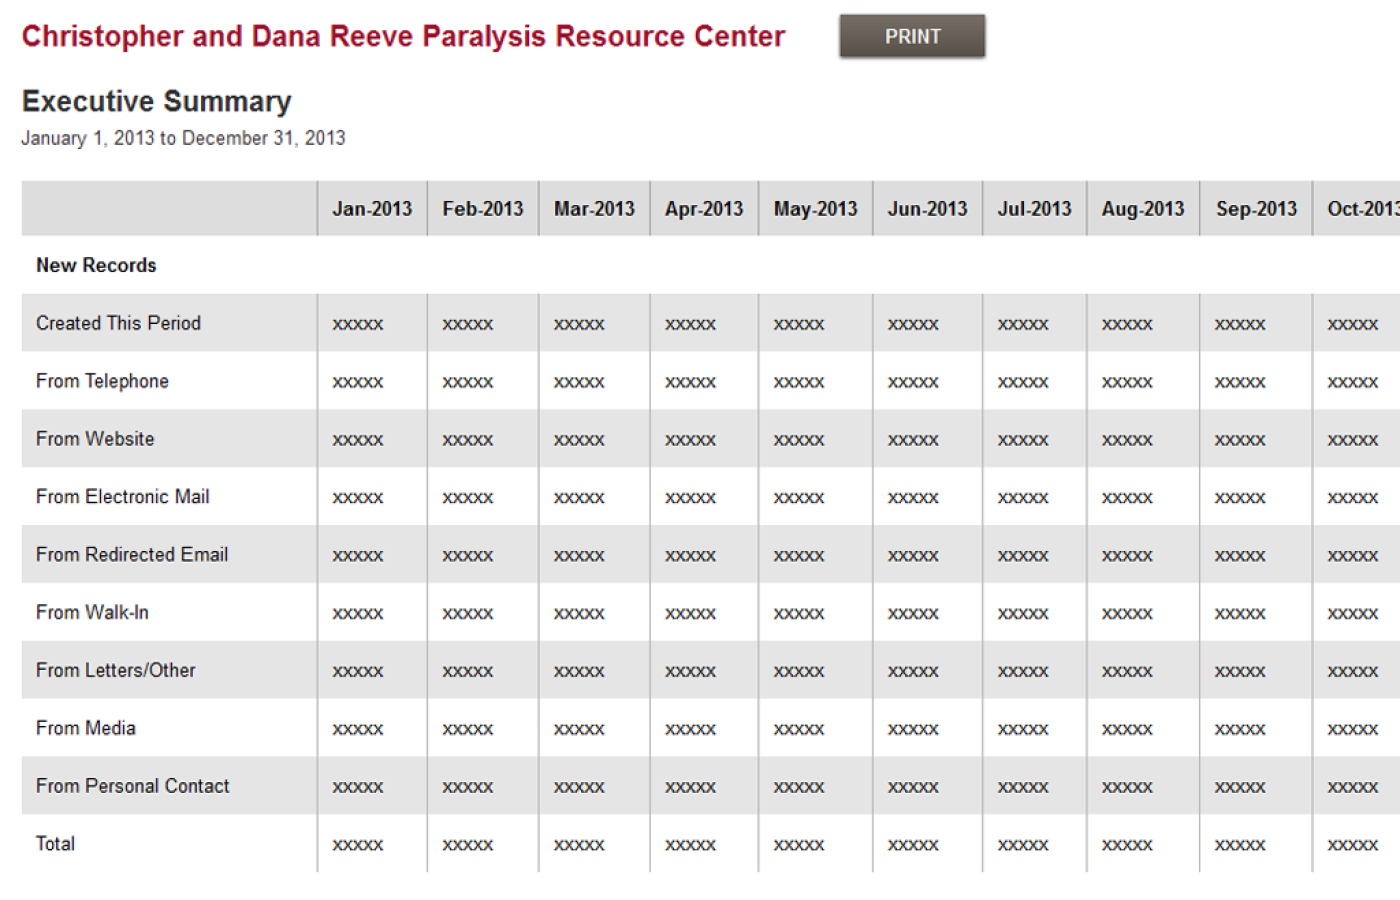Image resolution: width=1400 pixels, height=900 pixels.
Task: Click From Redirected Email value for May-2013
Action: 799,556
